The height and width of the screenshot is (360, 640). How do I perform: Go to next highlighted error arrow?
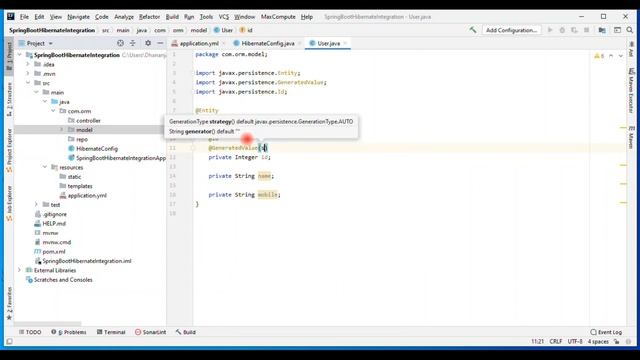pos(621,56)
